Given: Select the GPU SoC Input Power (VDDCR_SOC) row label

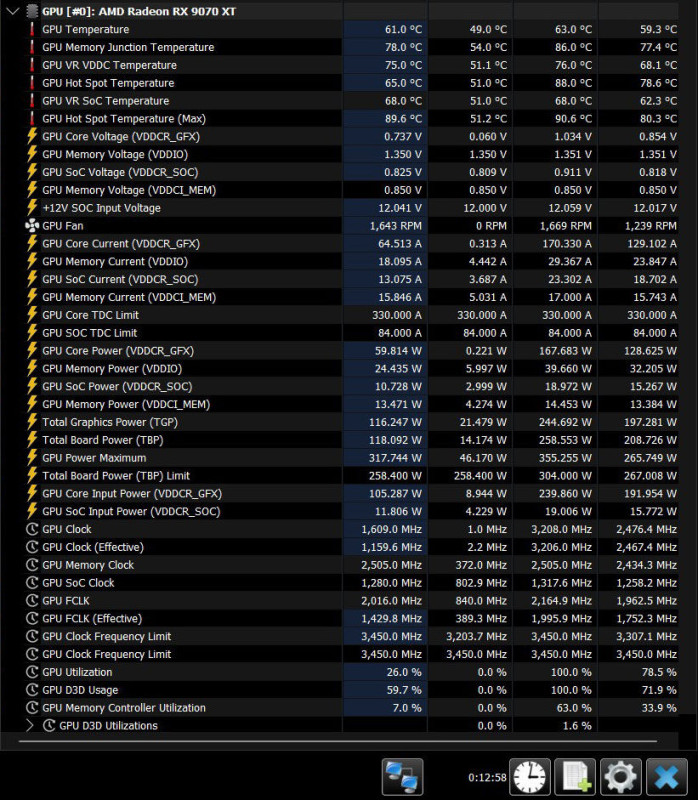Looking at the screenshot, I should 131,511.
